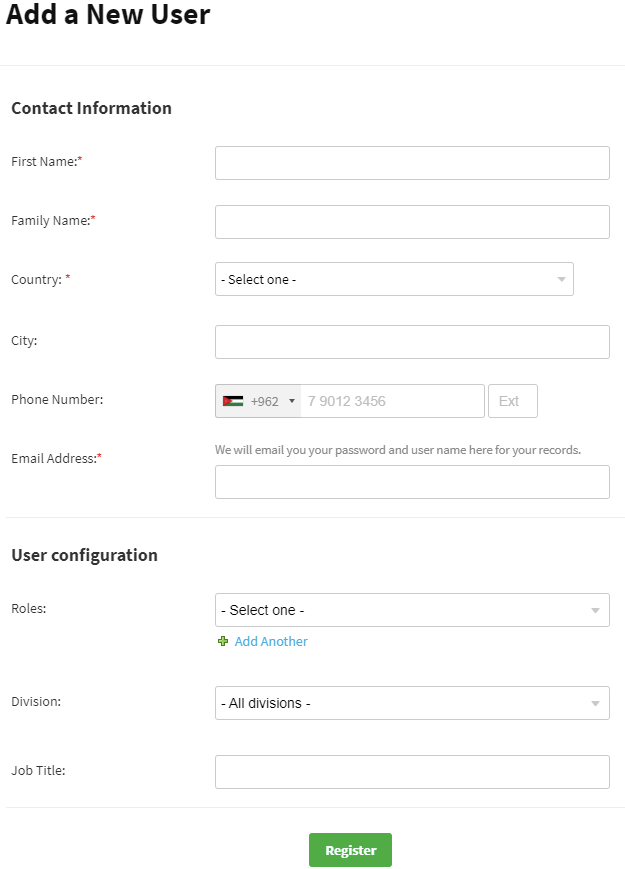625x869 pixels.
Task: Click the Division dropdown arrow
Action: click(596, 703)
